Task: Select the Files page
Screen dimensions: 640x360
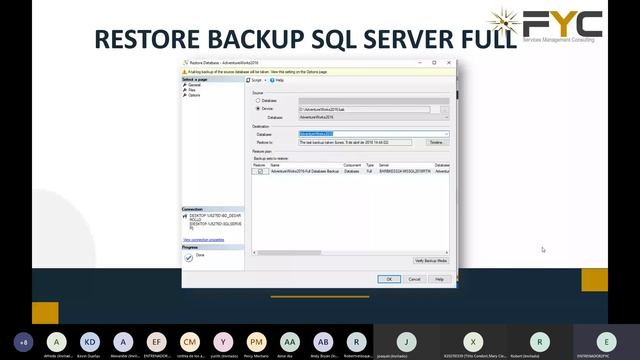Action: pos(192,90)
